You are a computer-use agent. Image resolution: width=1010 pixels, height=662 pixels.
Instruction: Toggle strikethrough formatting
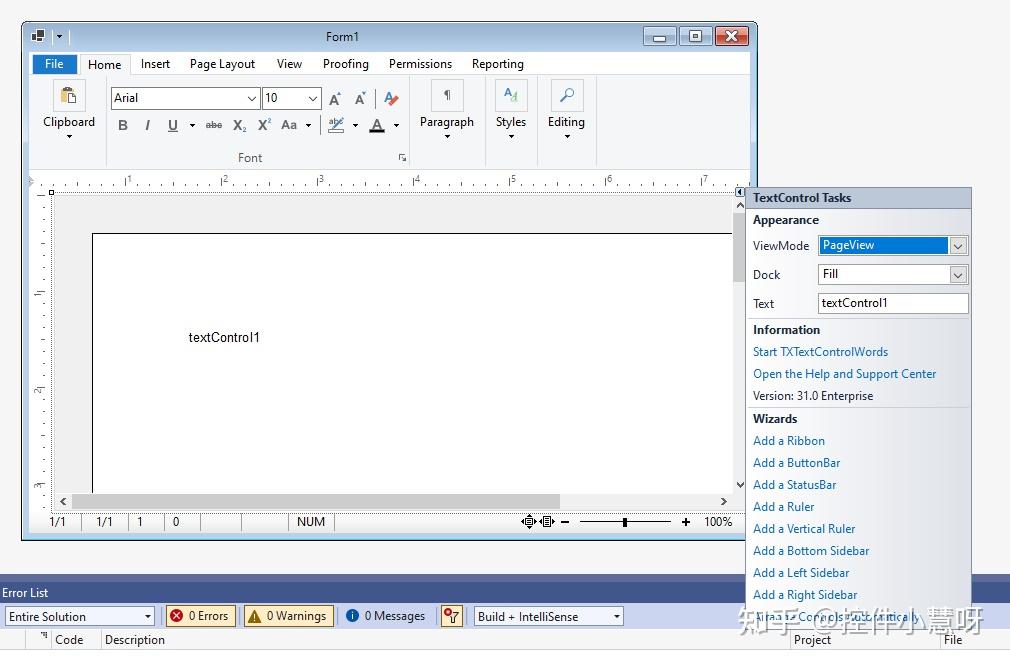coord(213,125)
